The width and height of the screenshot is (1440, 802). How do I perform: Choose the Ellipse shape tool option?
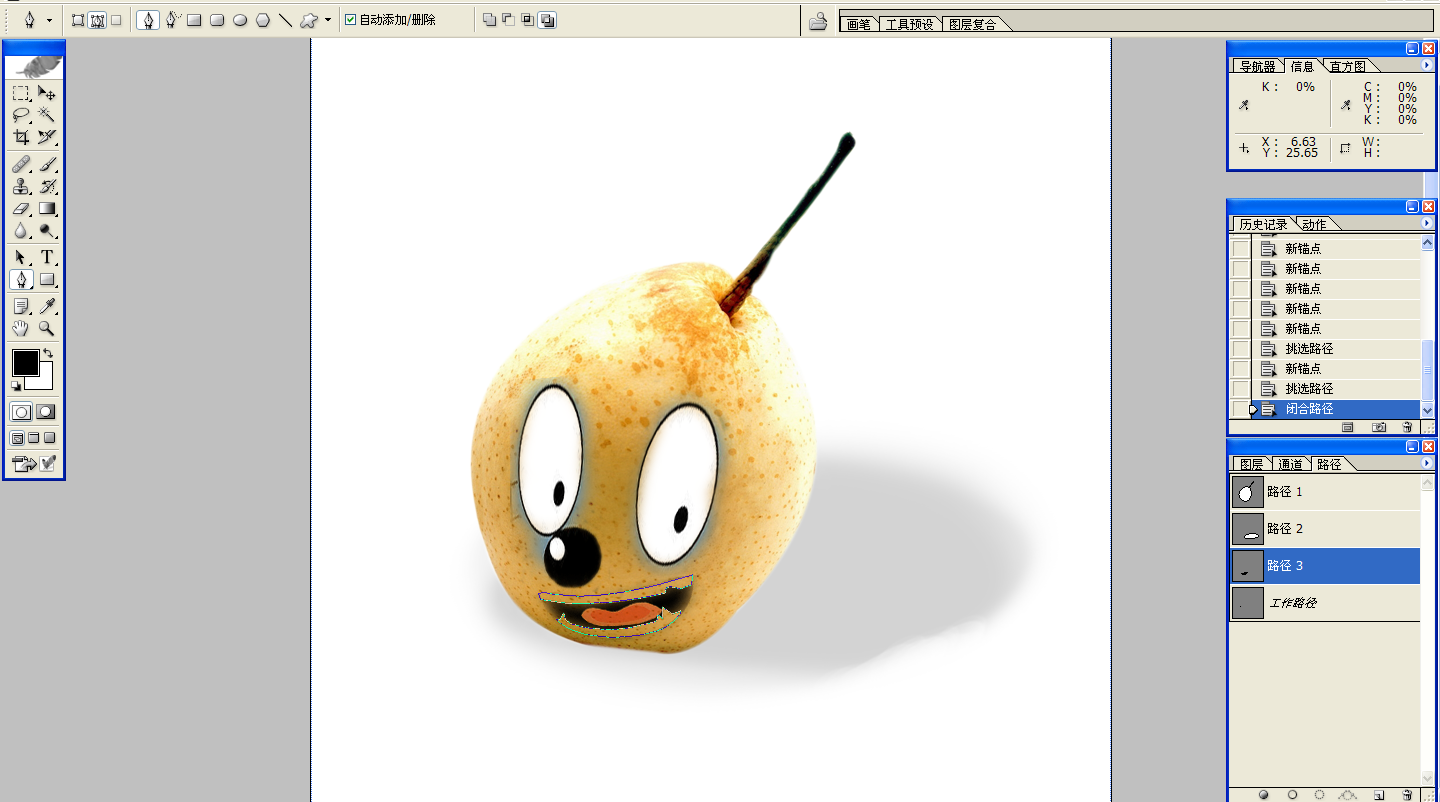click(x=240, y=20)
